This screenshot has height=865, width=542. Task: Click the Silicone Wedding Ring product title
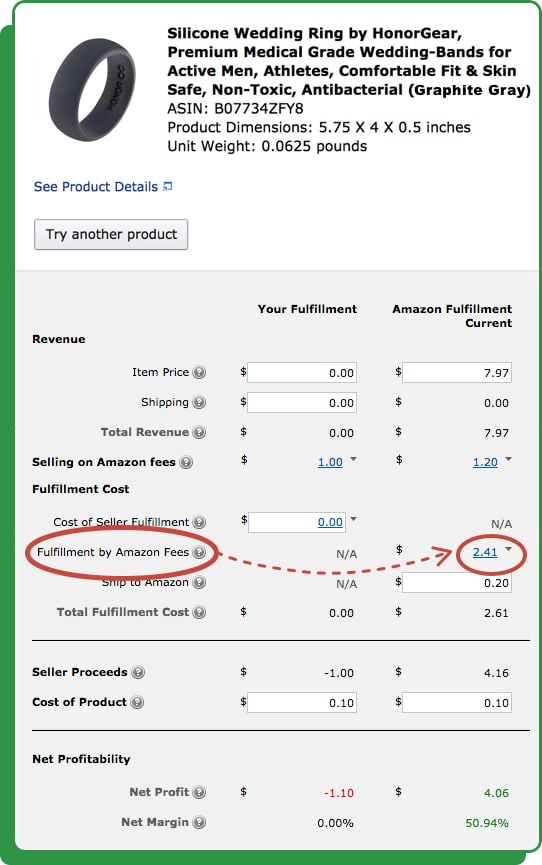(x=349, y=61)
